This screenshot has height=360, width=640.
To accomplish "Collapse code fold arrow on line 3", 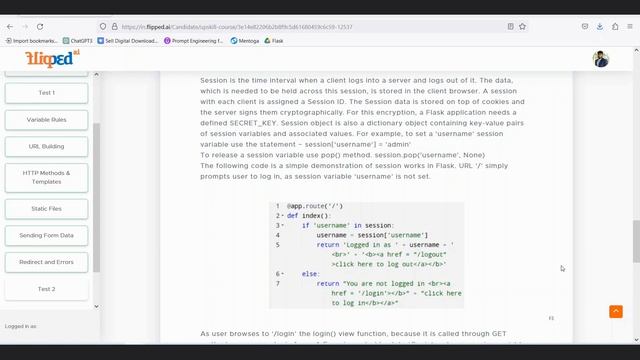I will pos(282,225).
